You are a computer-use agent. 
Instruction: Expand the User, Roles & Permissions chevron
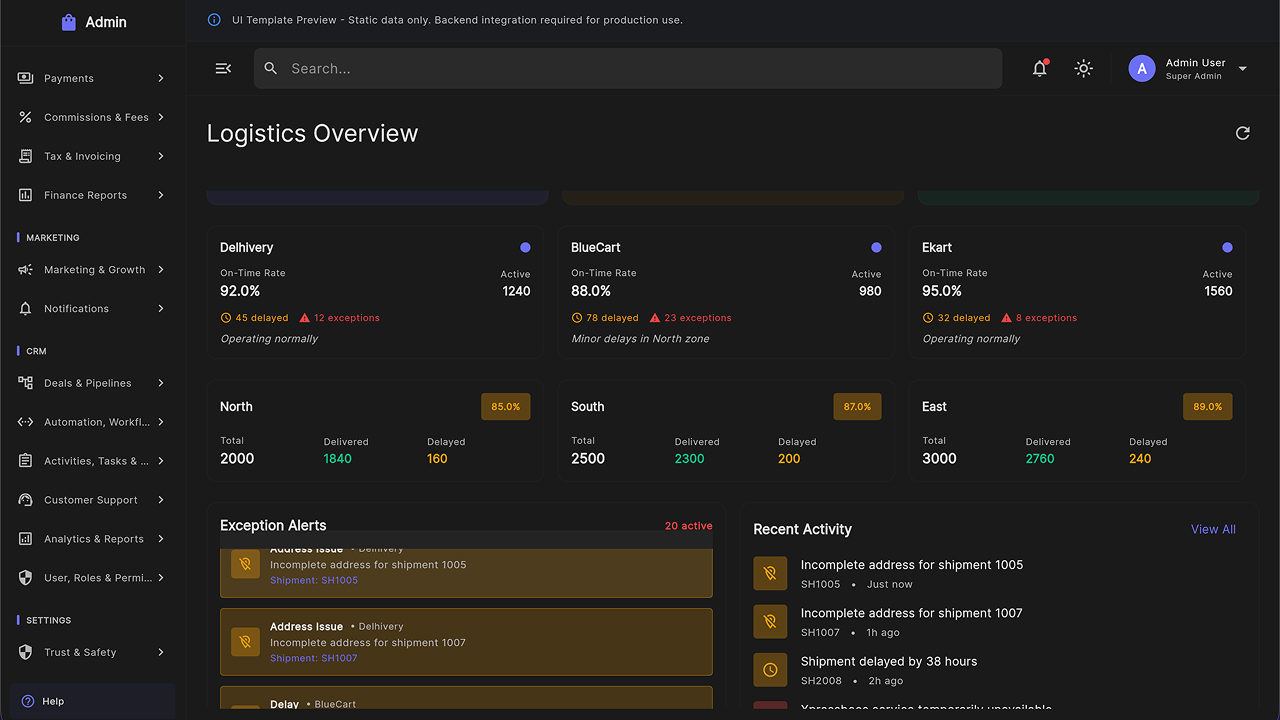[x=161, y=578]
